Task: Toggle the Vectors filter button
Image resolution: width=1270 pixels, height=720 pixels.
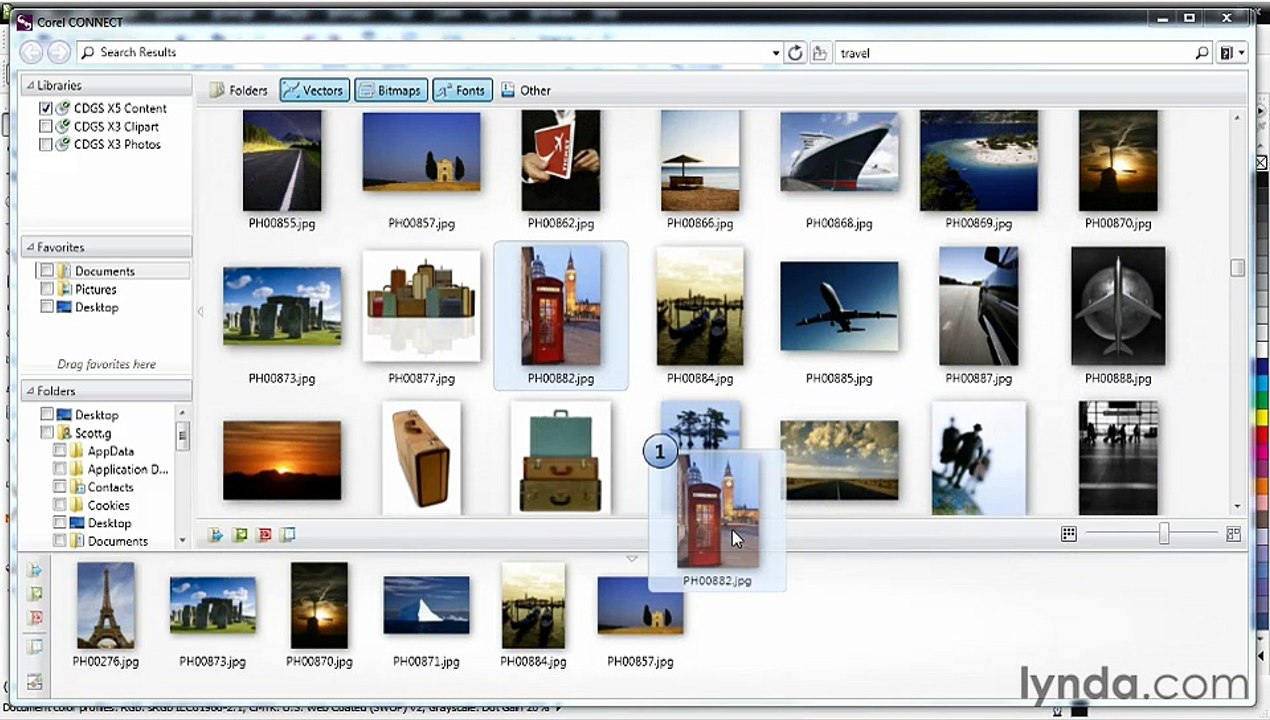Action: tap(313, 90)
